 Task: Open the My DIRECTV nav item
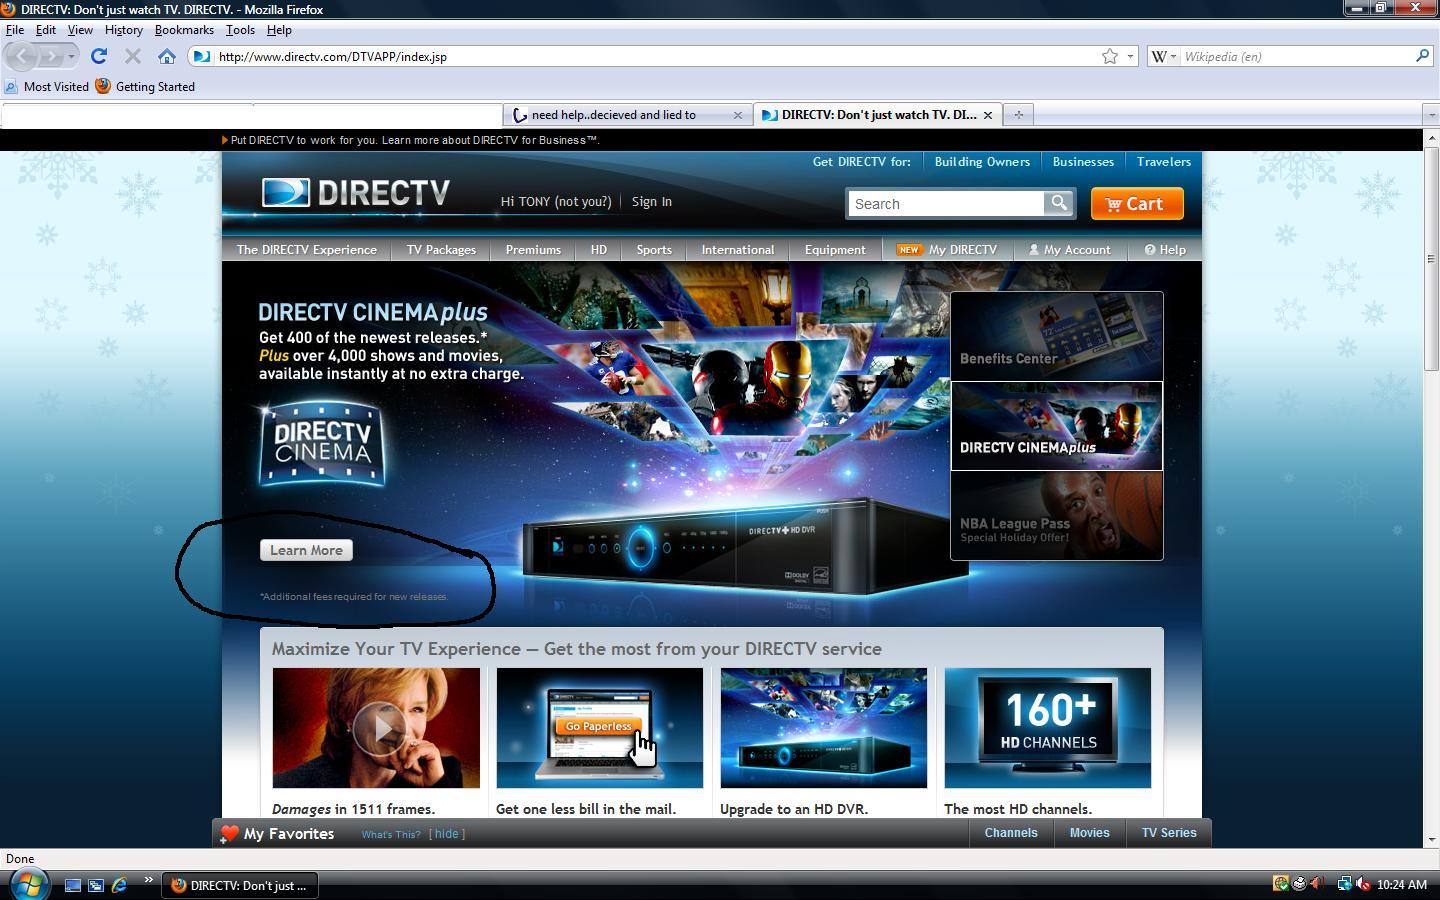947,250
